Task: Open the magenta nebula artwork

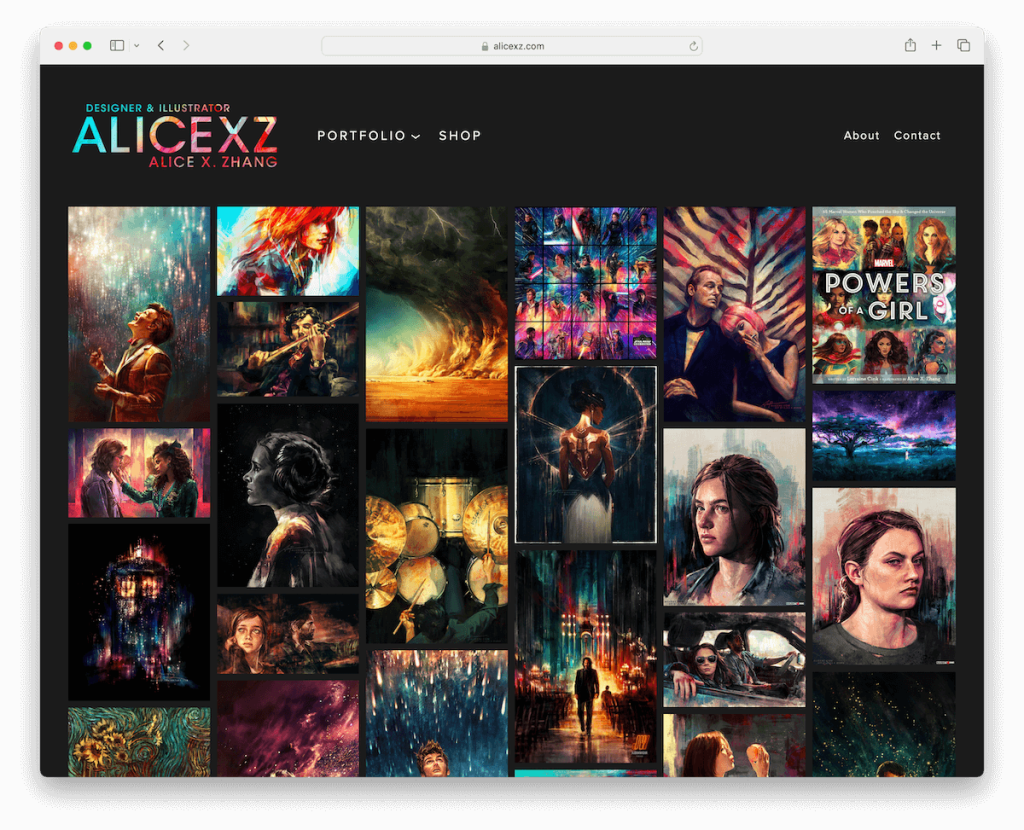Action: click(x=288, y=728)
